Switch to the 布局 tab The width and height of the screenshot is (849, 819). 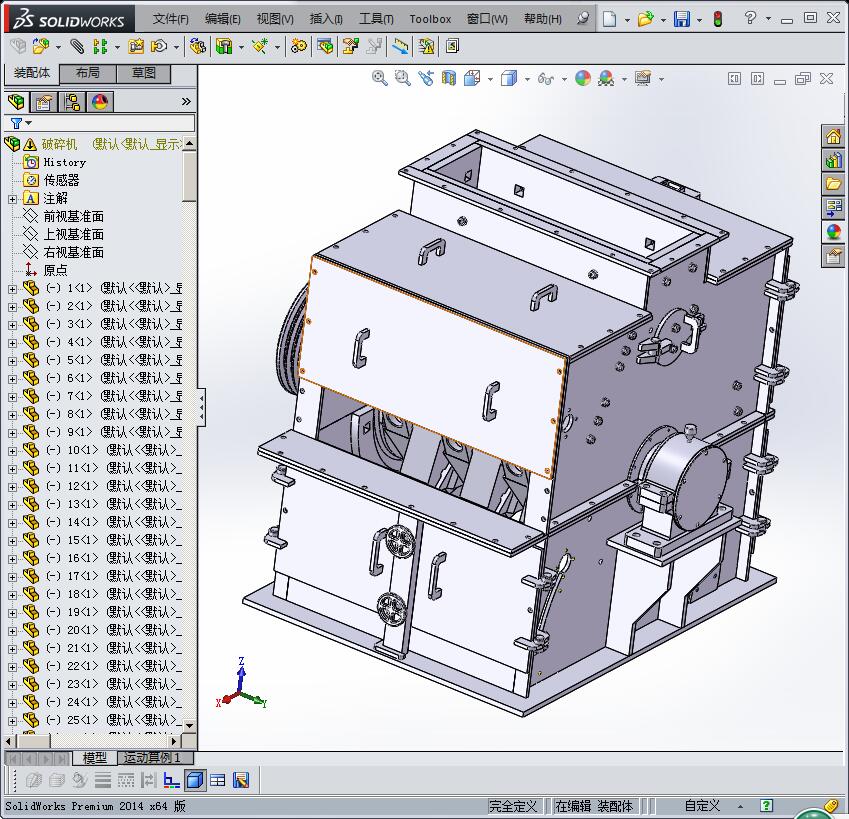pyautogui.click(x=88, y=73)
